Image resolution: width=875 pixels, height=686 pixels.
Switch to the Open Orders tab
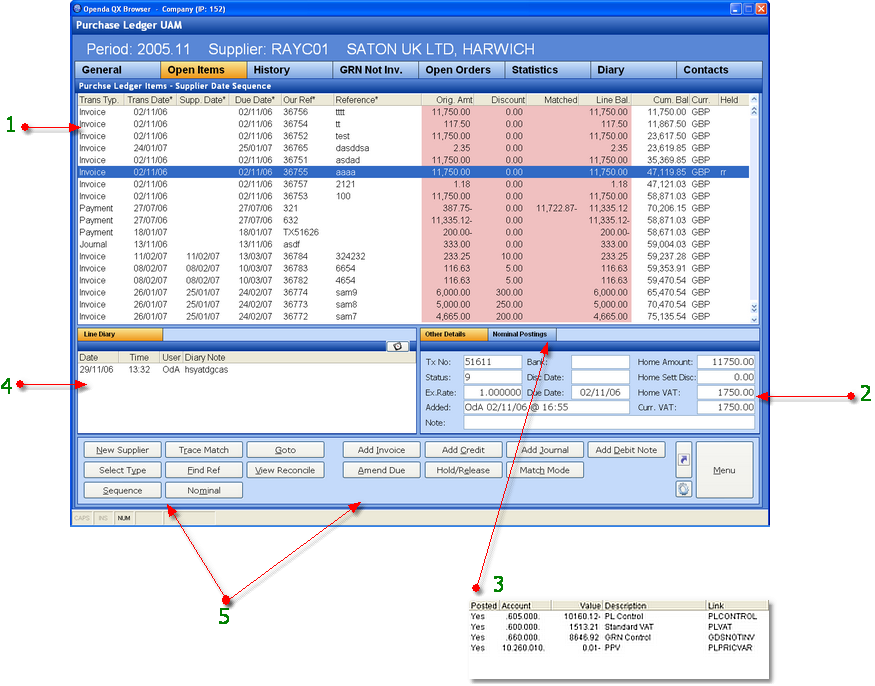click(461, 70)
